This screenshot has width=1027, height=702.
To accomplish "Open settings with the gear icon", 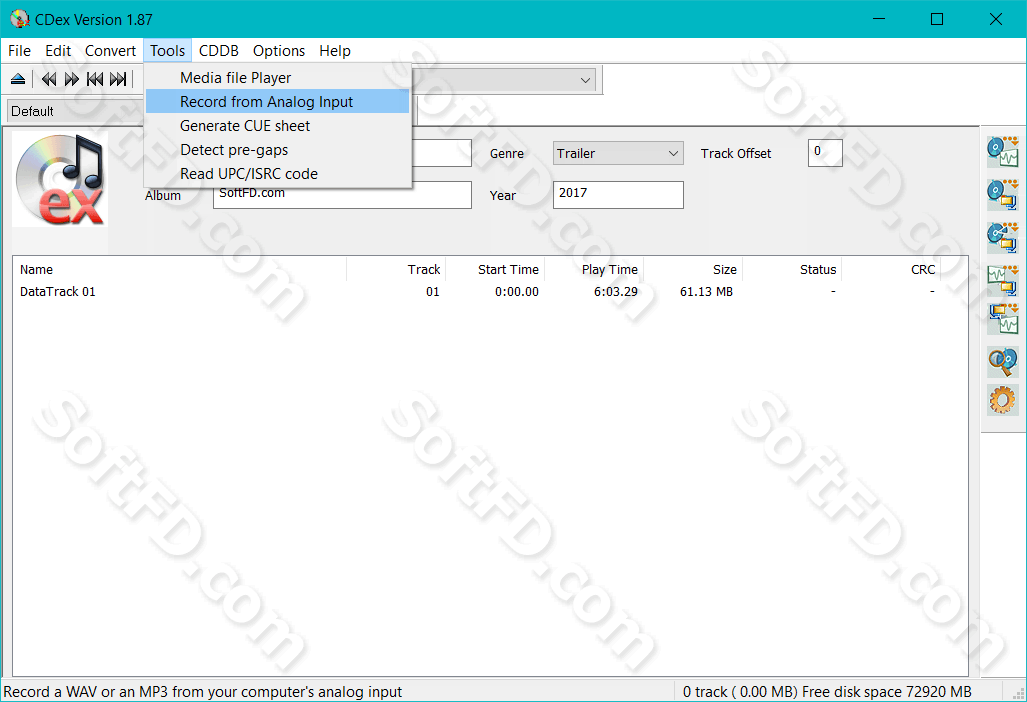I will coord(1003,399).
